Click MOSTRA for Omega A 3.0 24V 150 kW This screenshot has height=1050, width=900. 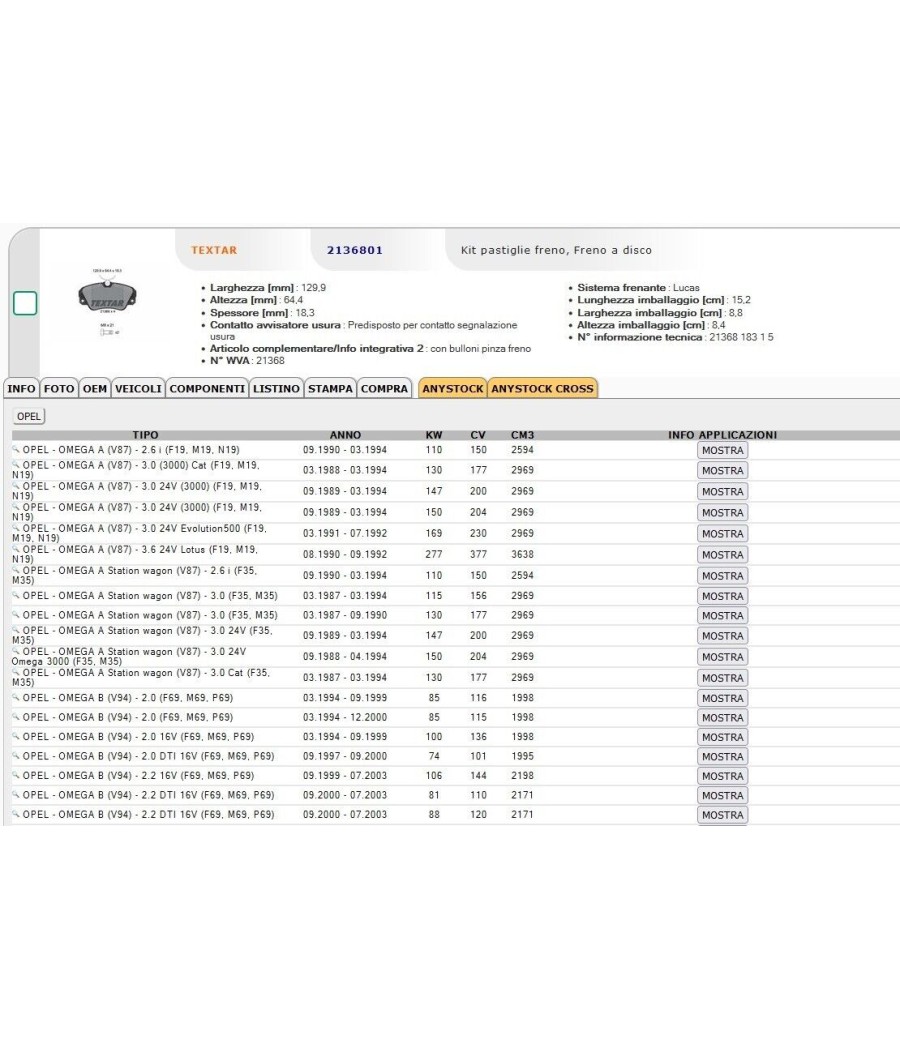point(723,513)
